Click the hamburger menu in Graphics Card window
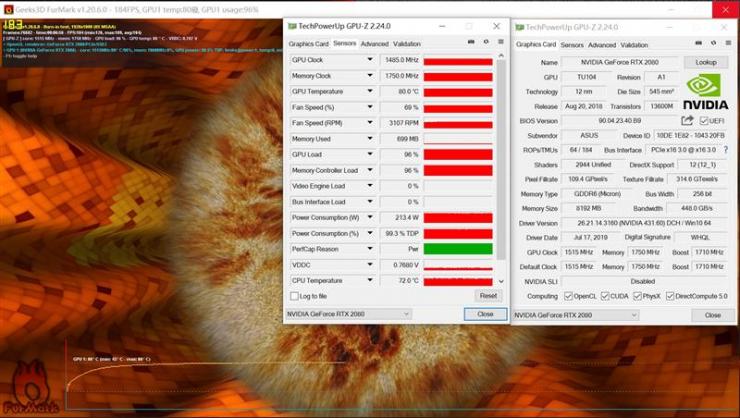Screen dimensions: 740x418 coord(728,43)
